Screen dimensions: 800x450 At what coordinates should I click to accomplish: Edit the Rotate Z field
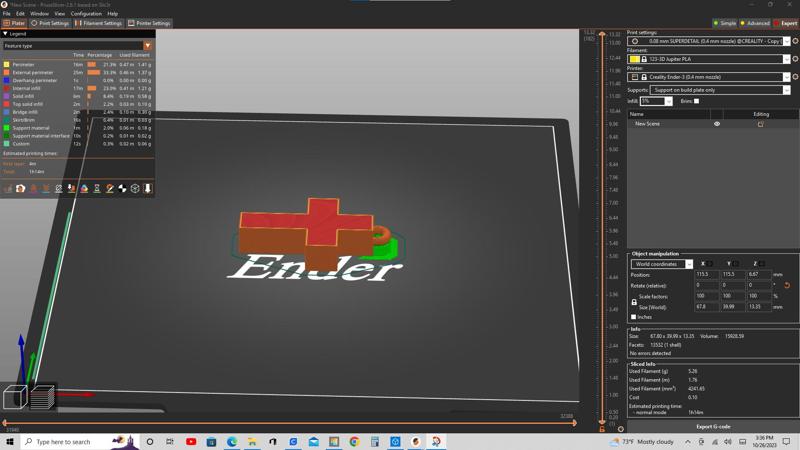(x=759, y=285)
